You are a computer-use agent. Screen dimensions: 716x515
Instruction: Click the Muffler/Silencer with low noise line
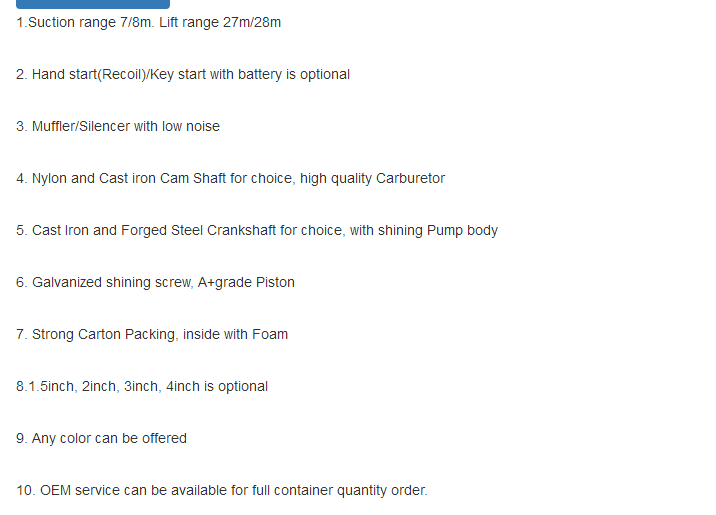pyautogui.click(x=118, y=126)
